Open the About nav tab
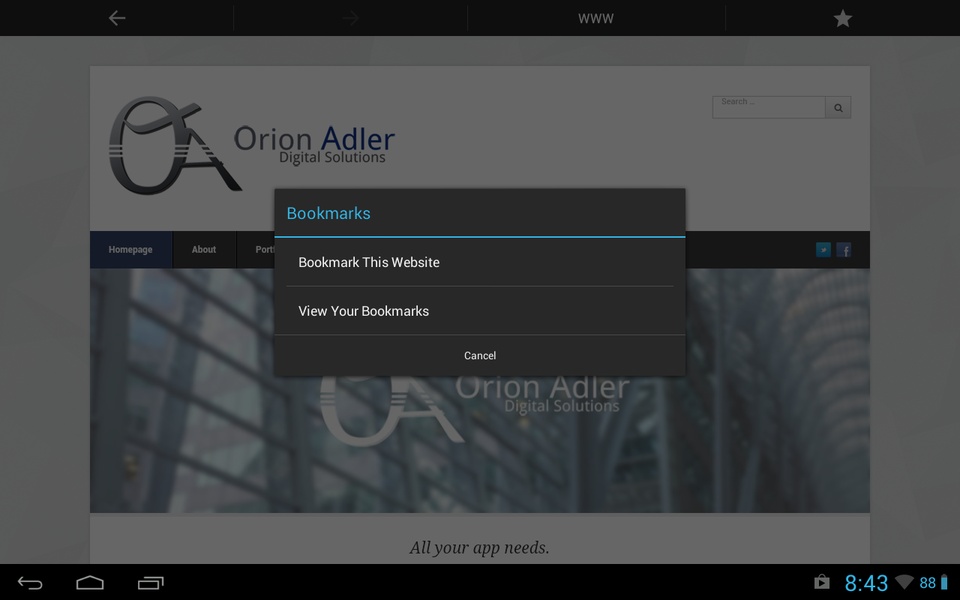This screenshot has height=600, width=960. (204, 250)
